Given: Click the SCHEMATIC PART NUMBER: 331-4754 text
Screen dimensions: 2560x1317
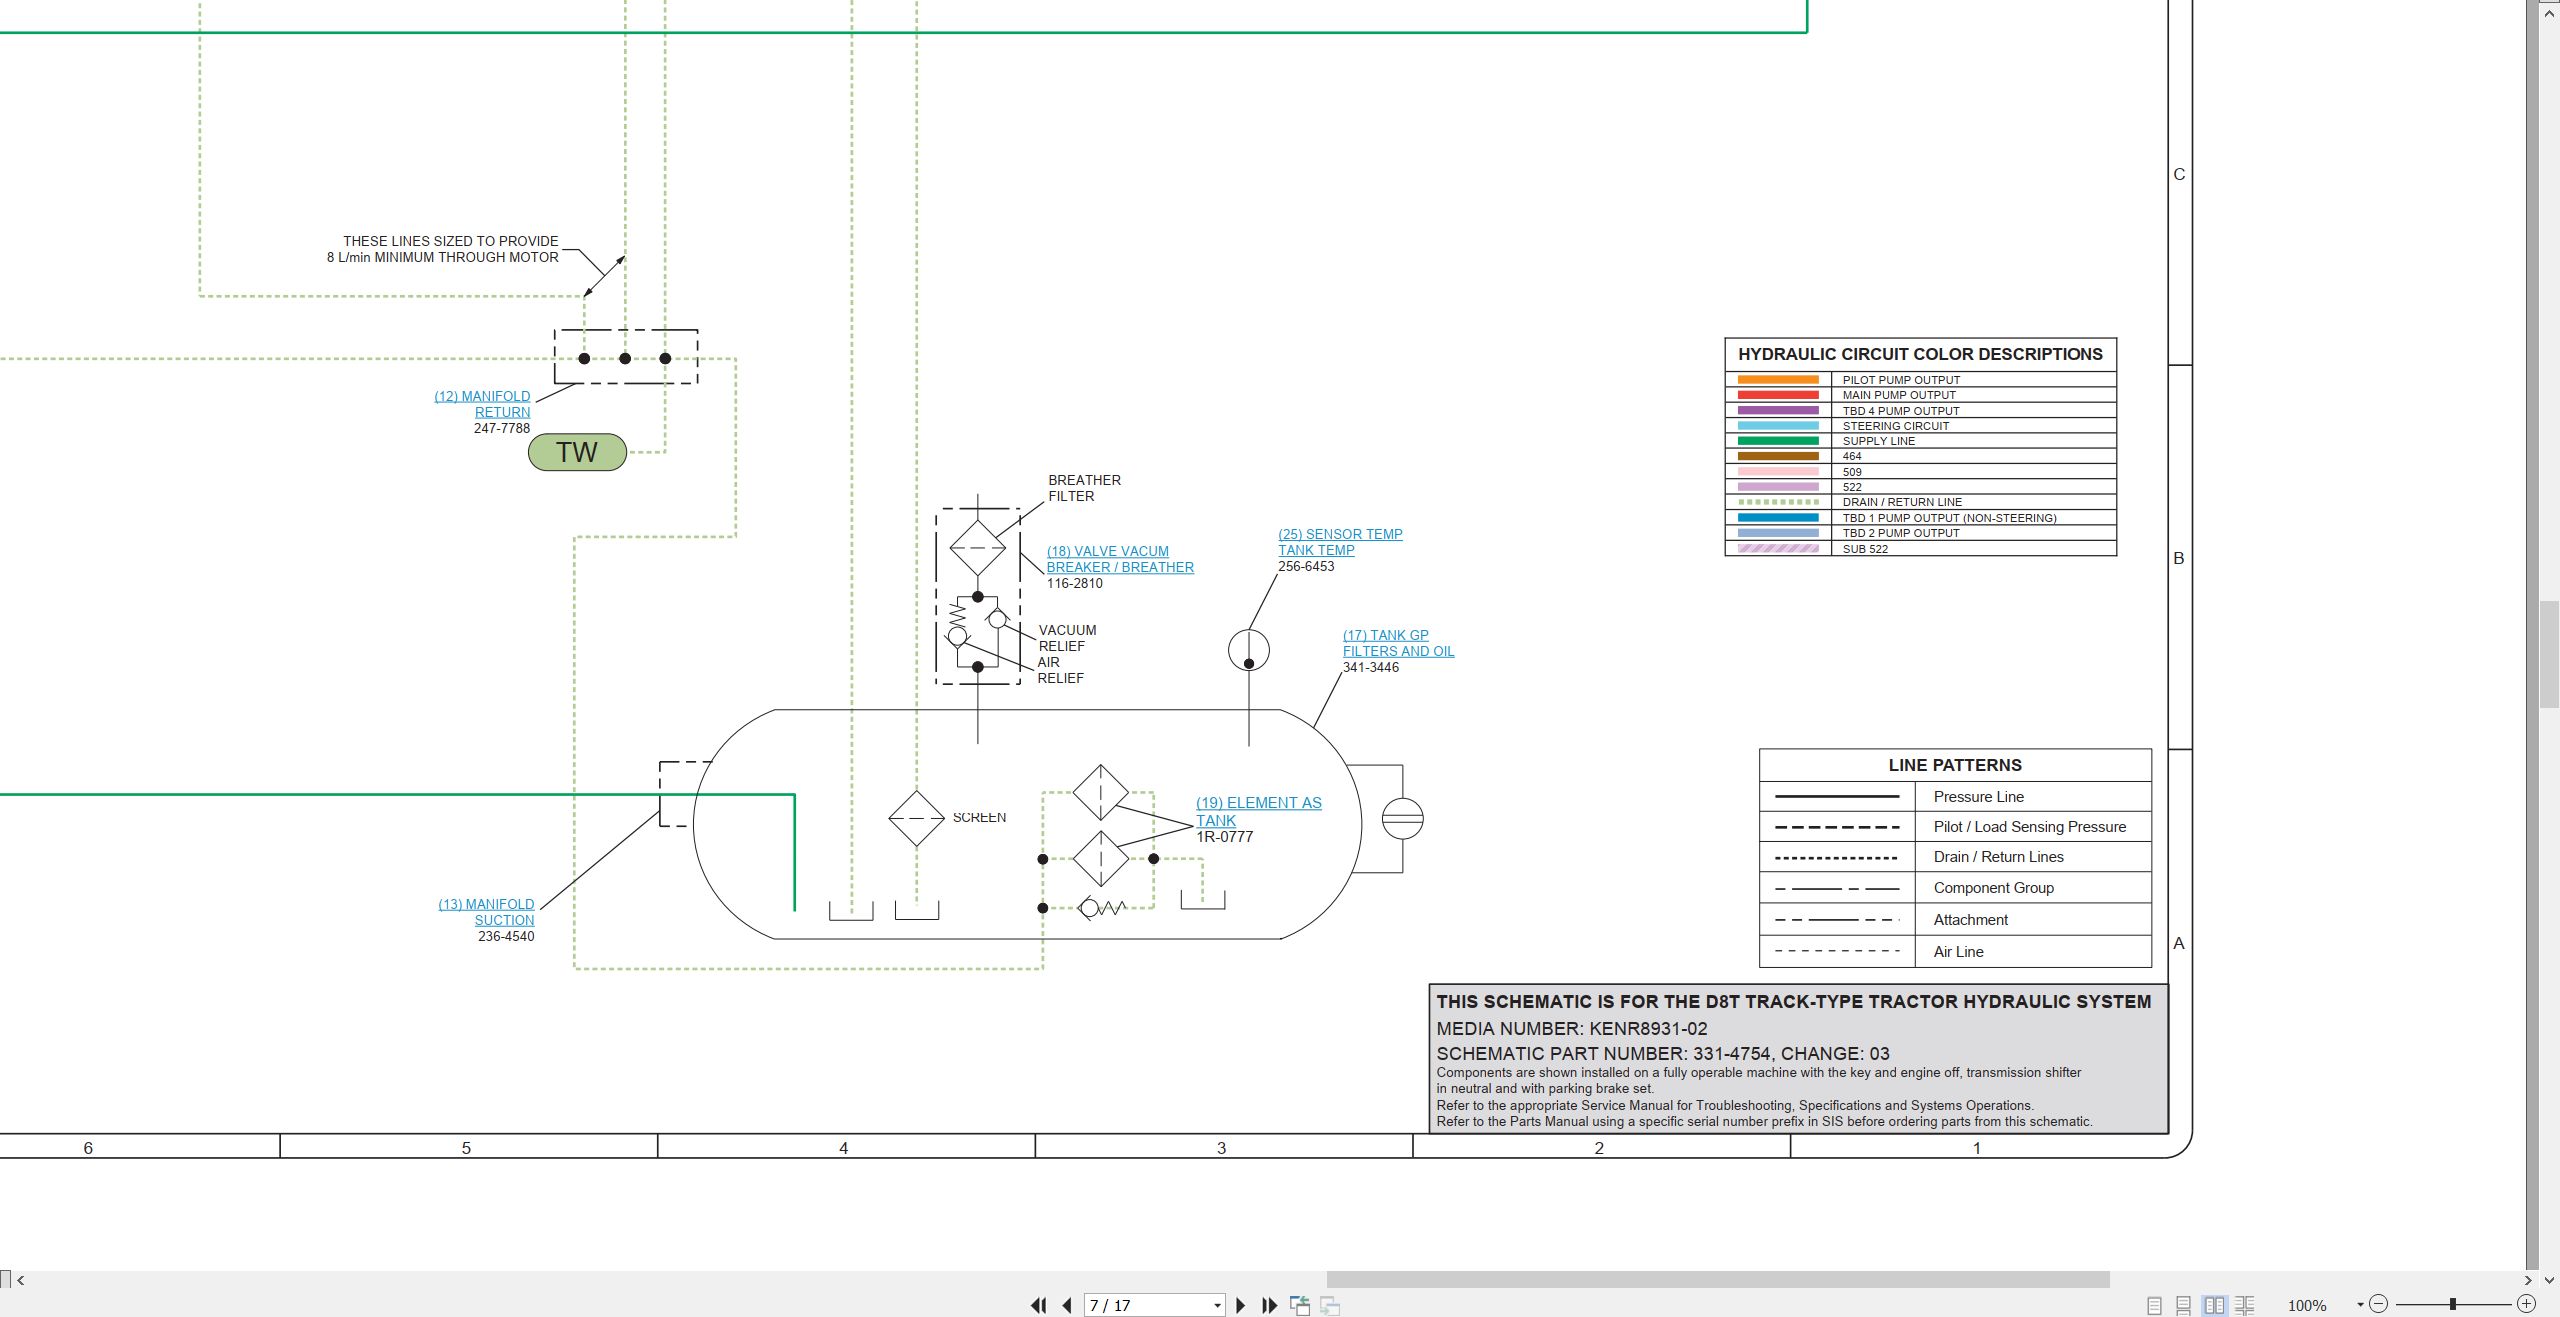Looking at the screenshot, I should click(1603, 1054).
